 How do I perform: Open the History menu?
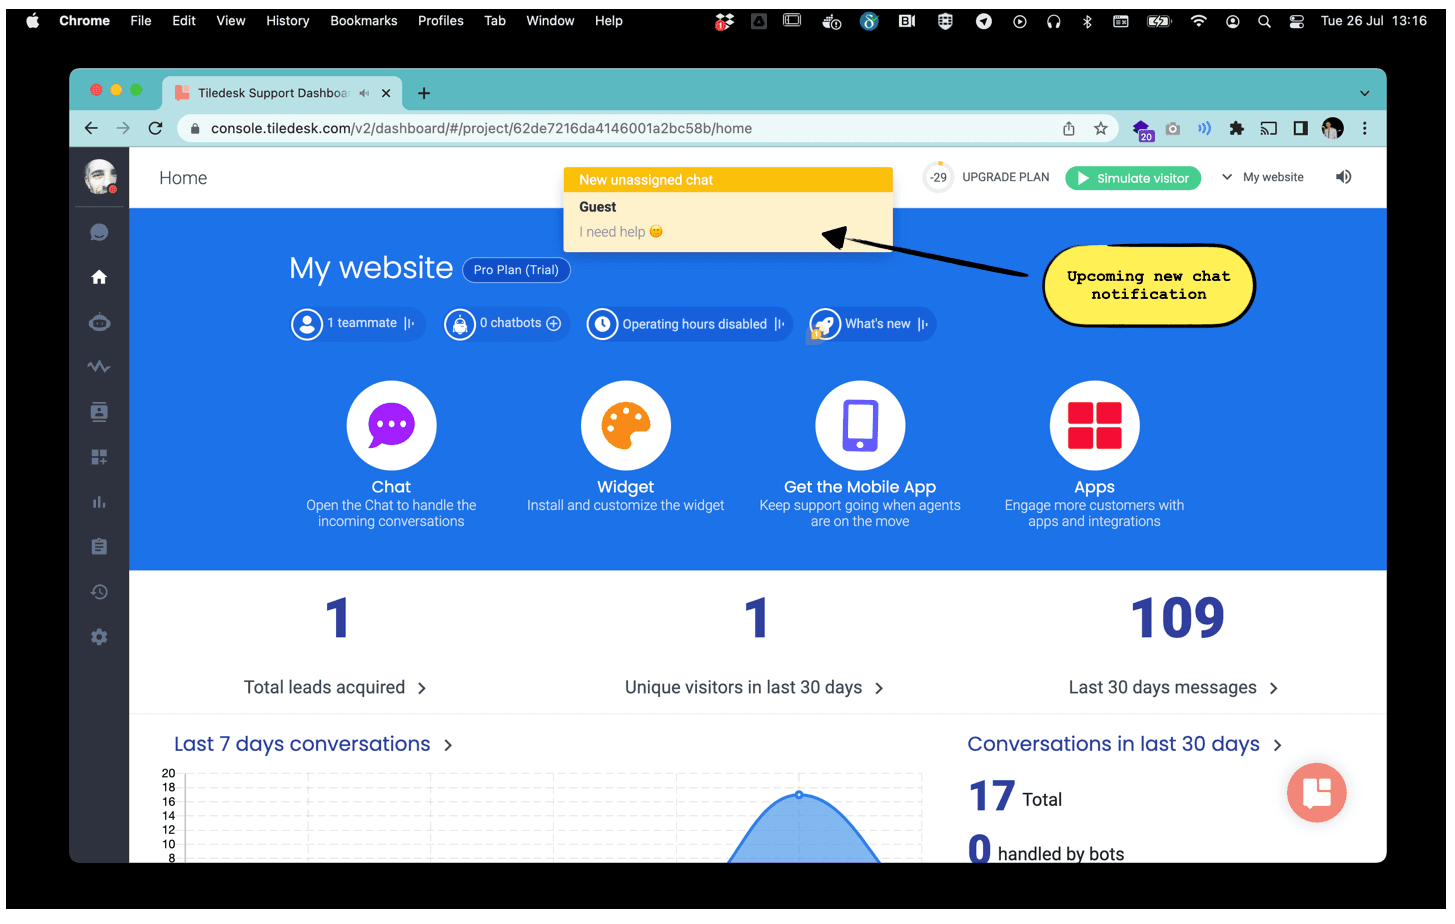click(x=288, y=21)
